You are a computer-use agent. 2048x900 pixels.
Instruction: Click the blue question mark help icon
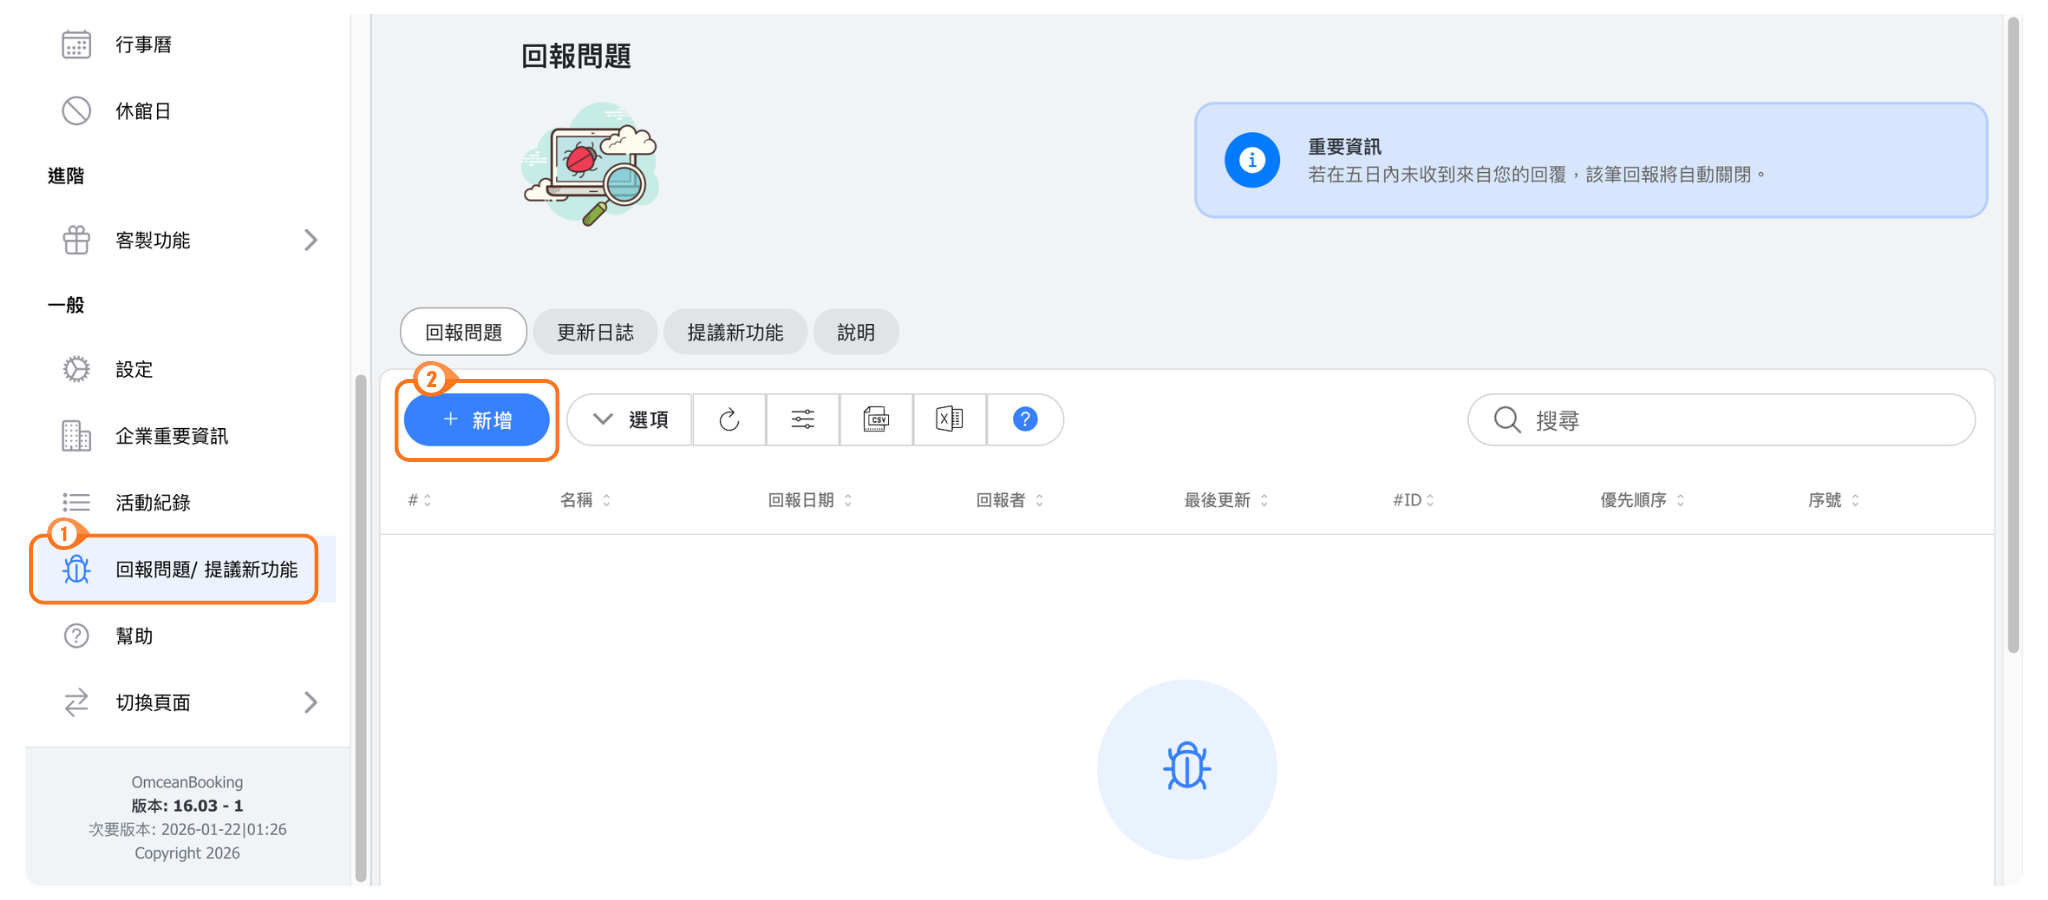click(1025, 420)
